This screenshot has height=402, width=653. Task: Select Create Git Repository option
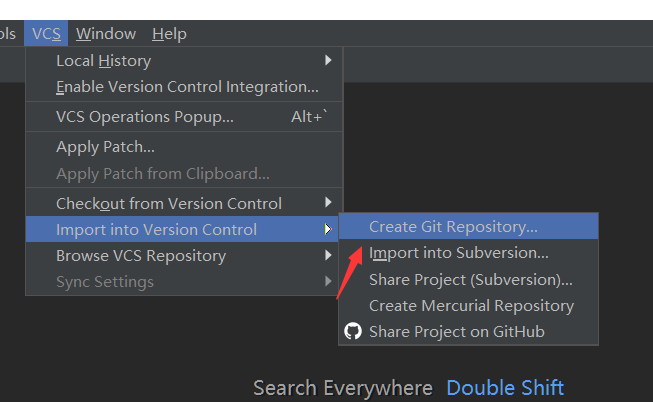click(x=453, y=227)
